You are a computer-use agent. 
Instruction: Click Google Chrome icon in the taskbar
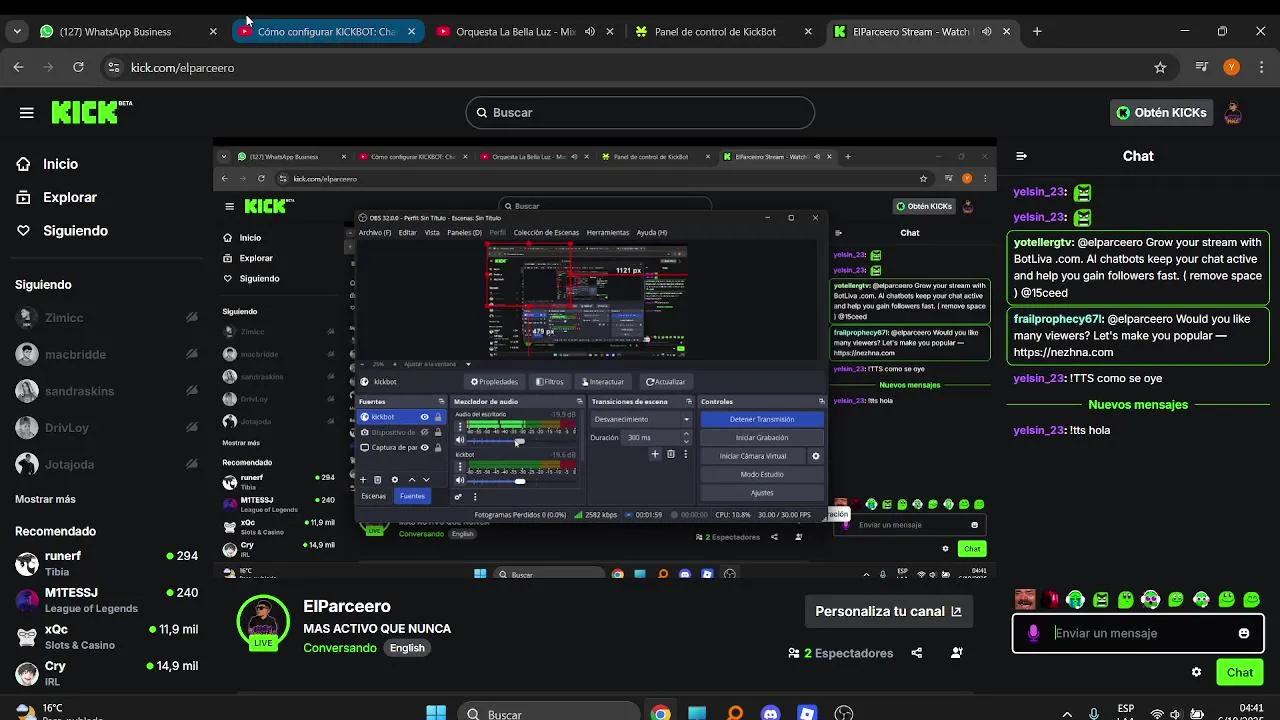660,714
